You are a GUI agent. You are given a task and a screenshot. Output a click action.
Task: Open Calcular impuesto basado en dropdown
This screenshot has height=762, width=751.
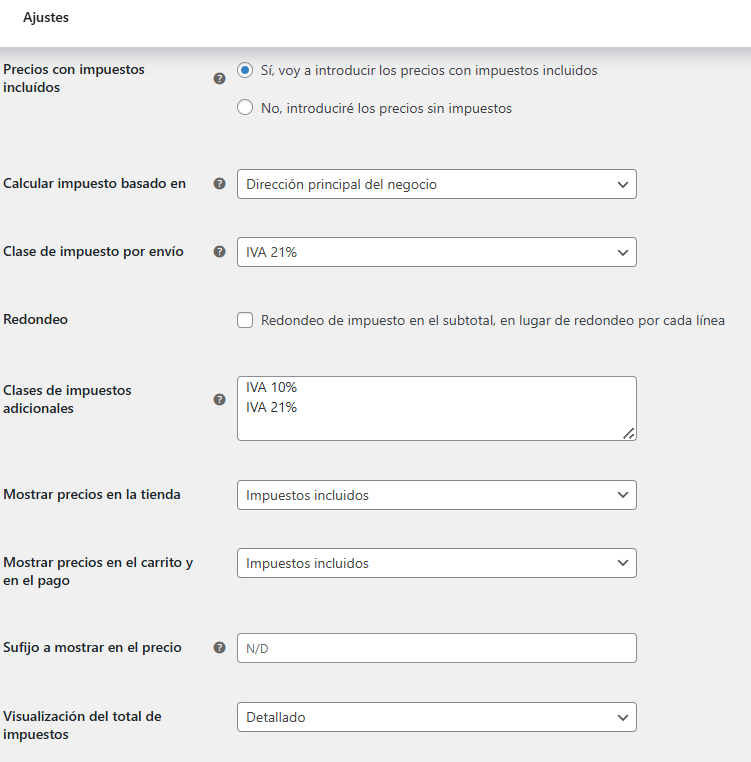coord(437,184)
